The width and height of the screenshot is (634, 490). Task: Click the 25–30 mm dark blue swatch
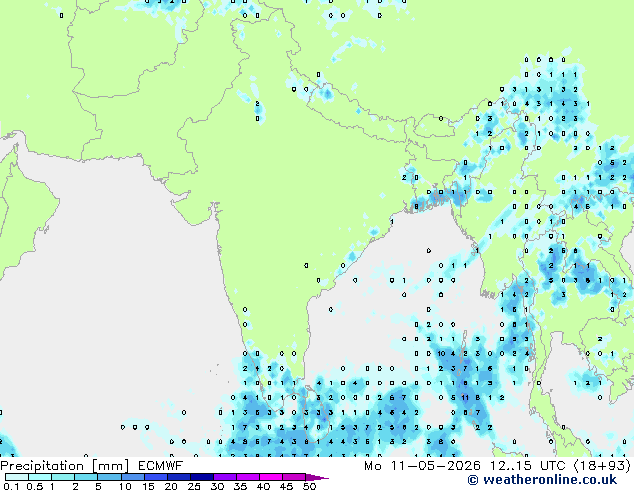[x=202, y=477]
